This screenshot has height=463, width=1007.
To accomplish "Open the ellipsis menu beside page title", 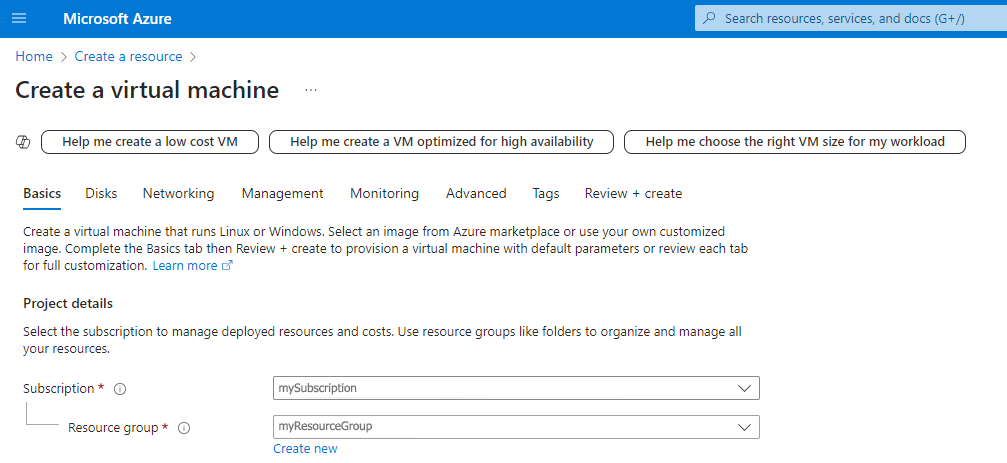I will [311, 90].
